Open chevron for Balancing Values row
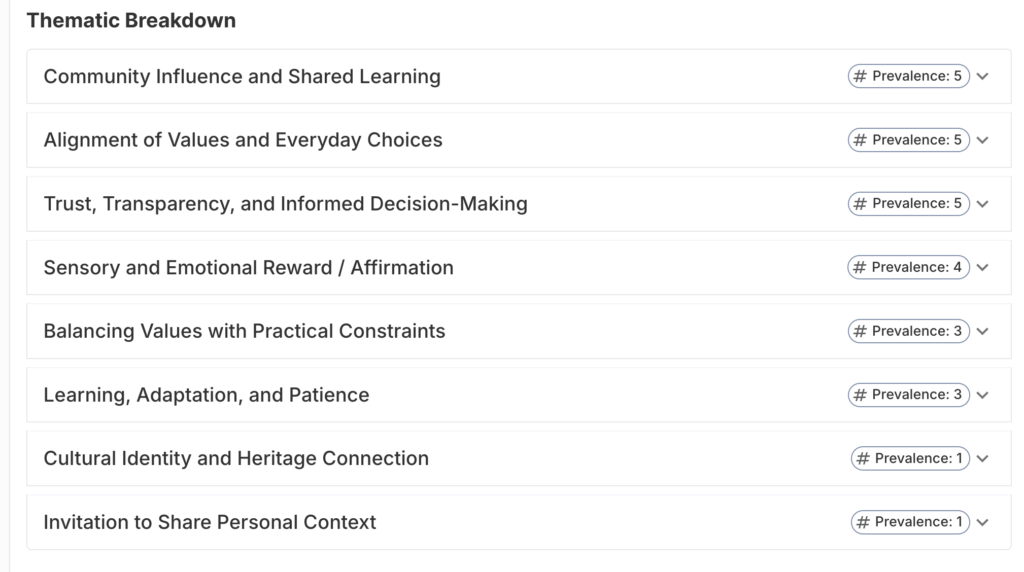Image resolution: width=1024 pixels, height=572 pixels. (x=983, y=331)
